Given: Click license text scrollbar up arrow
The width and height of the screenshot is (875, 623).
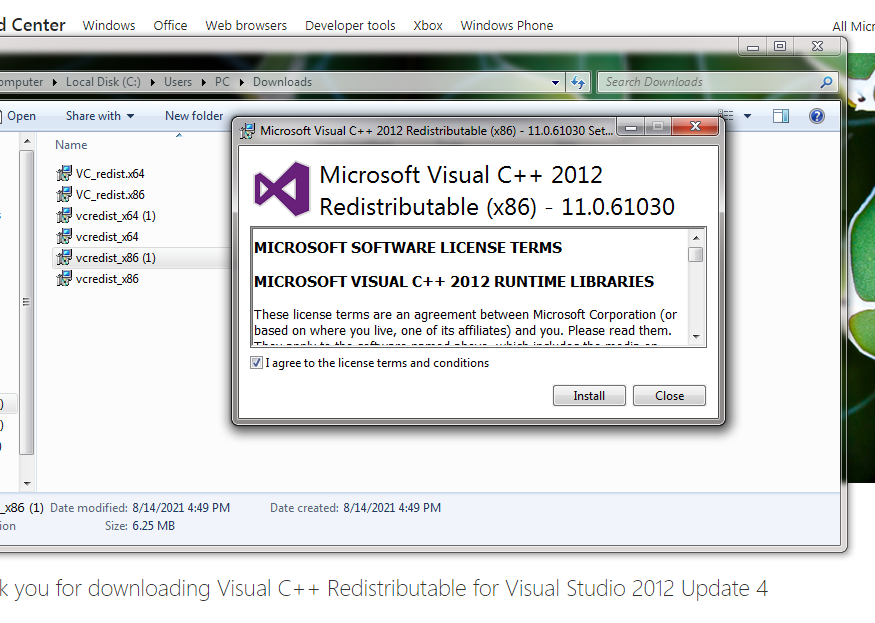Looking at the screenshot, I should coord(696,238).
